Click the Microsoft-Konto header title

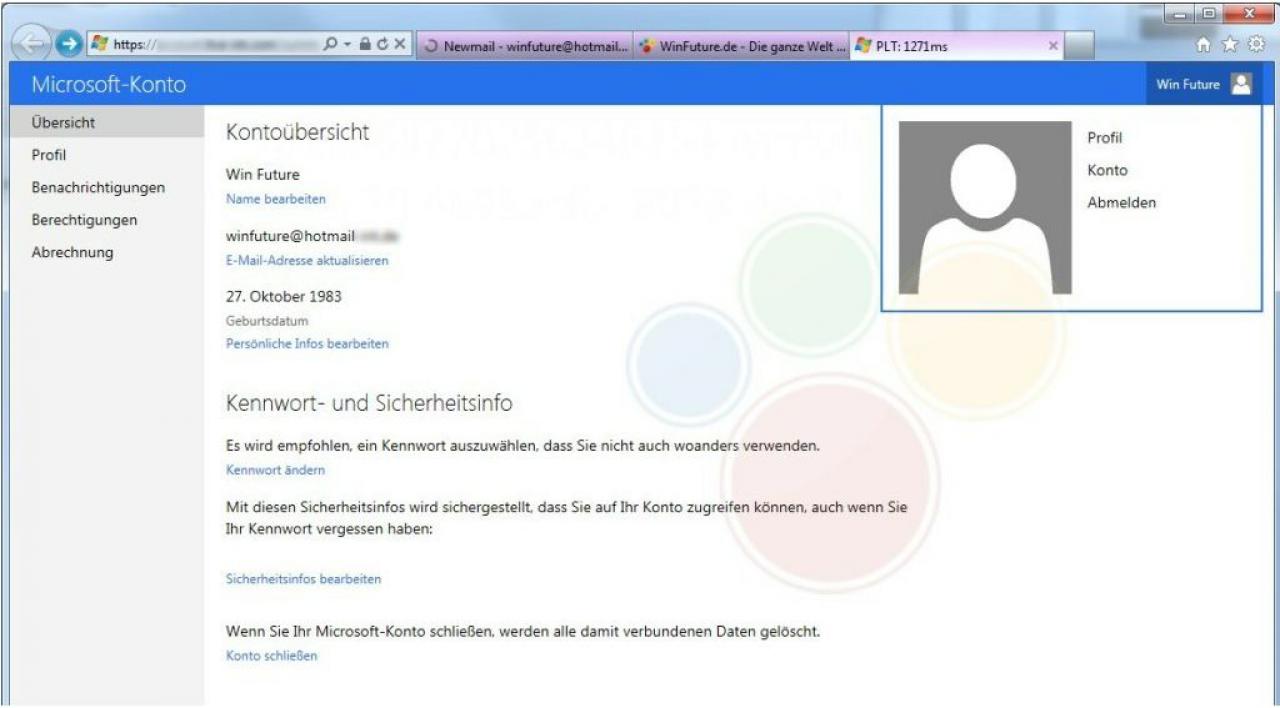click(109, 84)
